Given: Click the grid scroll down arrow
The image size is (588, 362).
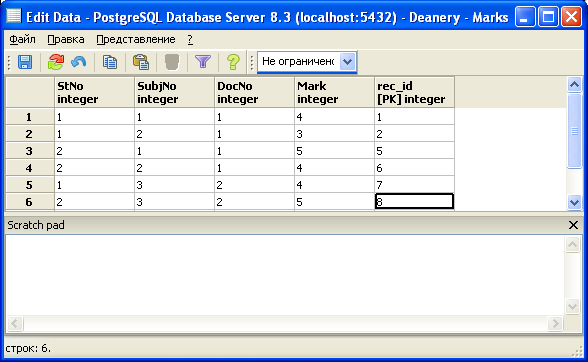Looking at the screenshot, I should click(x=574, y=203).
